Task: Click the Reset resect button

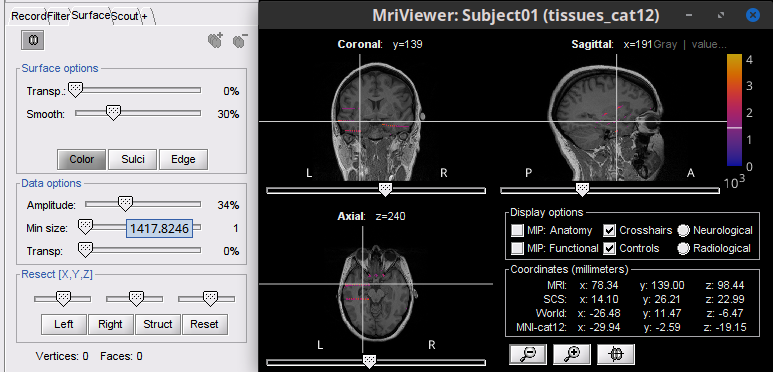Action: [204, 324]
